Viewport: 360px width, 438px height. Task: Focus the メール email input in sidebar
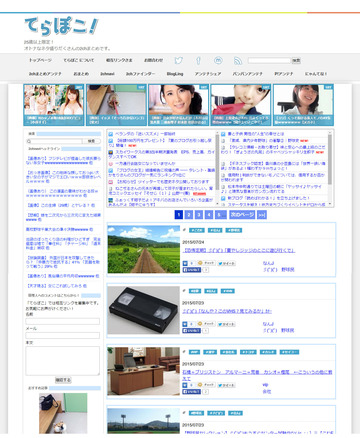click(x=63, y=335)
